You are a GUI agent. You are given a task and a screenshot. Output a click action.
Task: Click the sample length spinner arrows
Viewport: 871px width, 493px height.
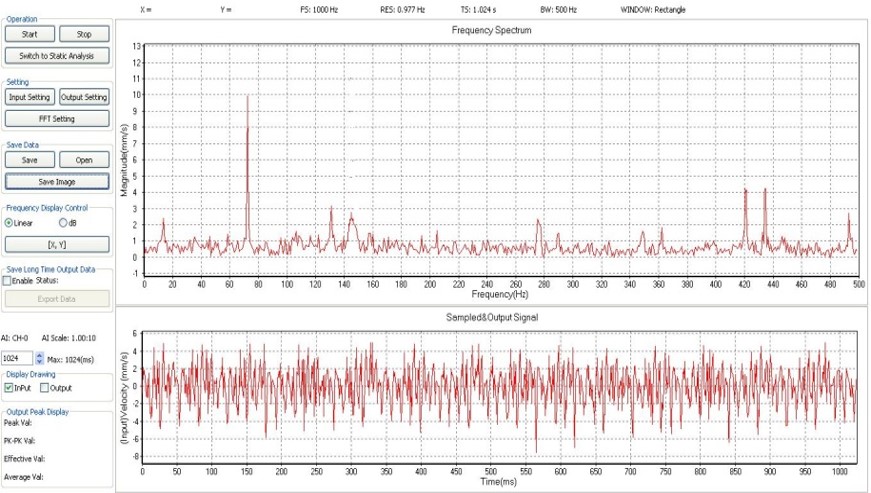(39, 357)
